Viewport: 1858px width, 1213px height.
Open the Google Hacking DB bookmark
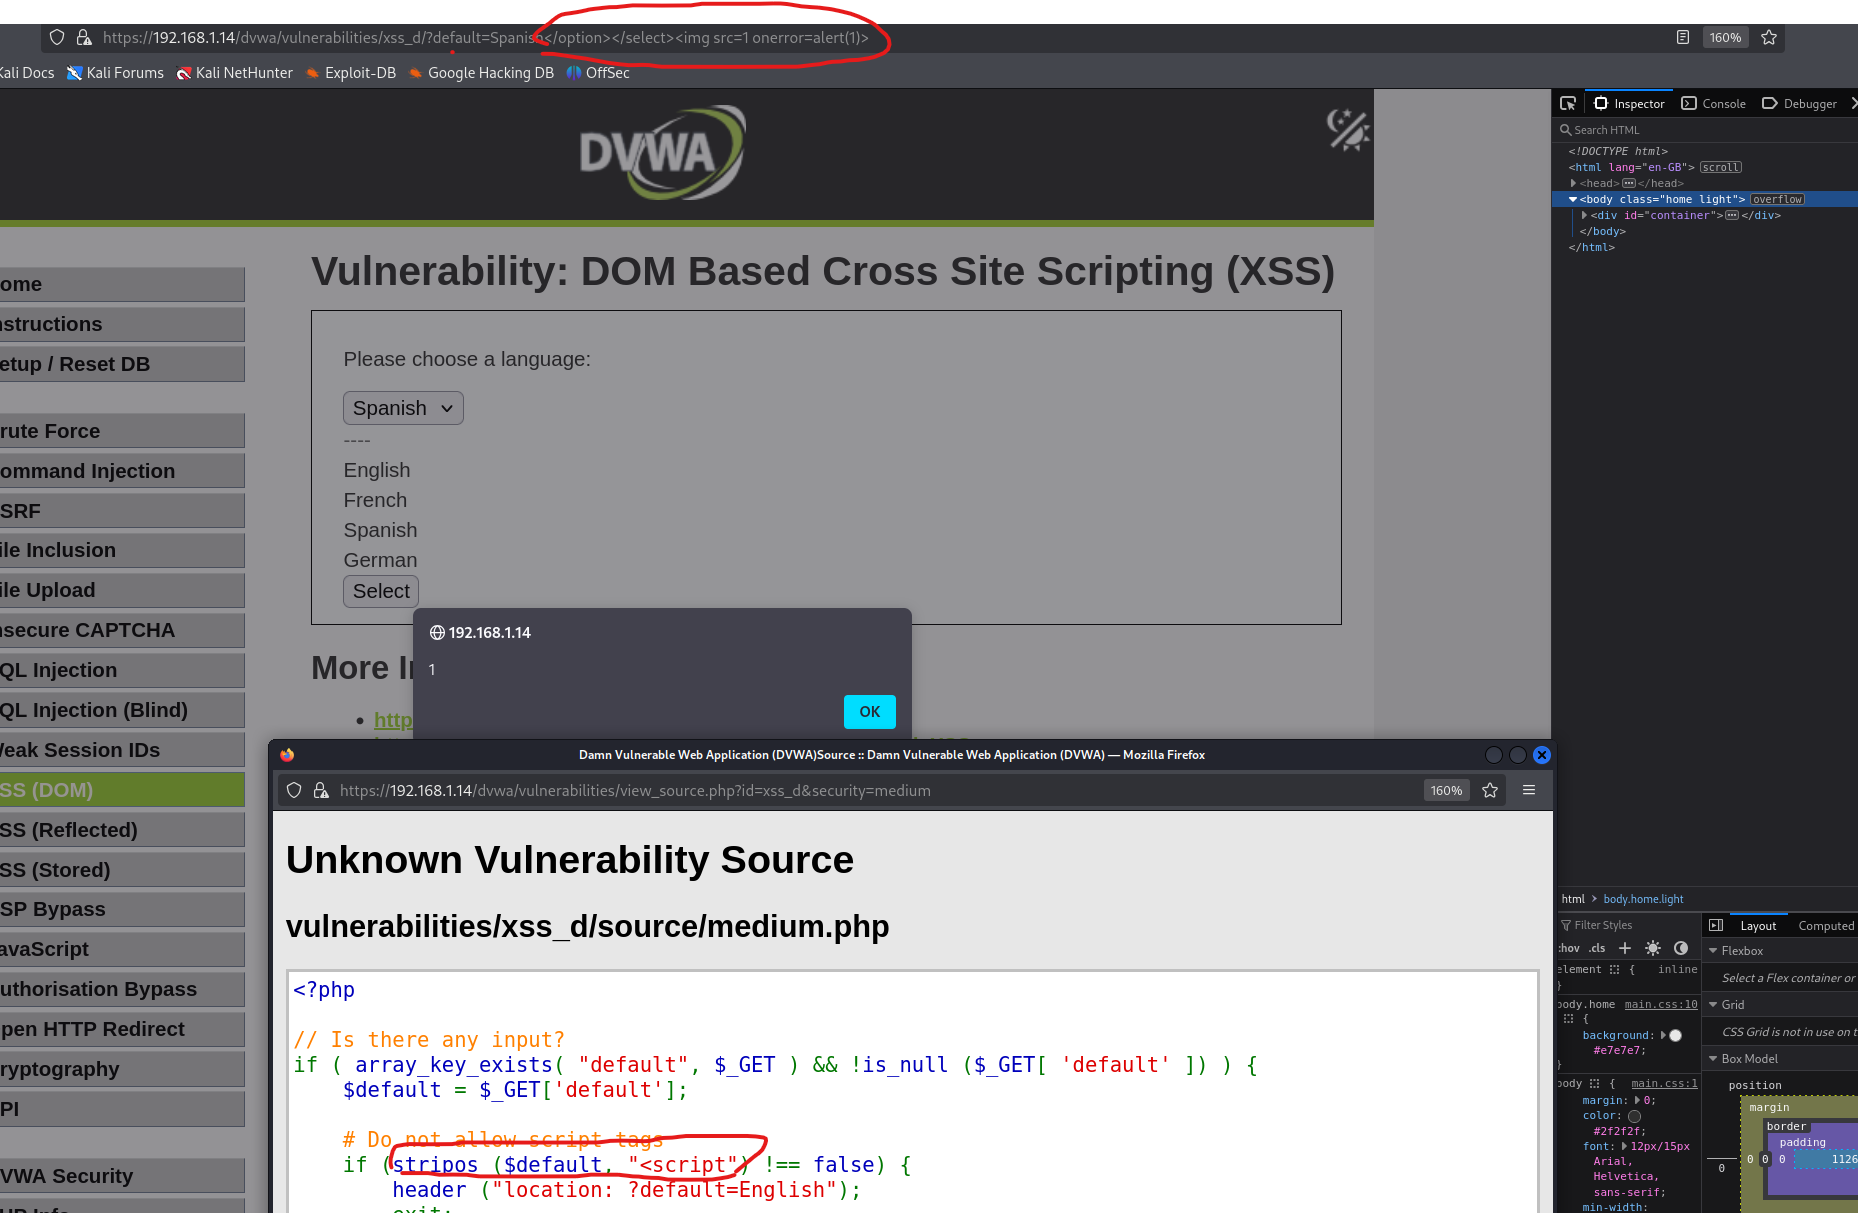click(481, 73)
